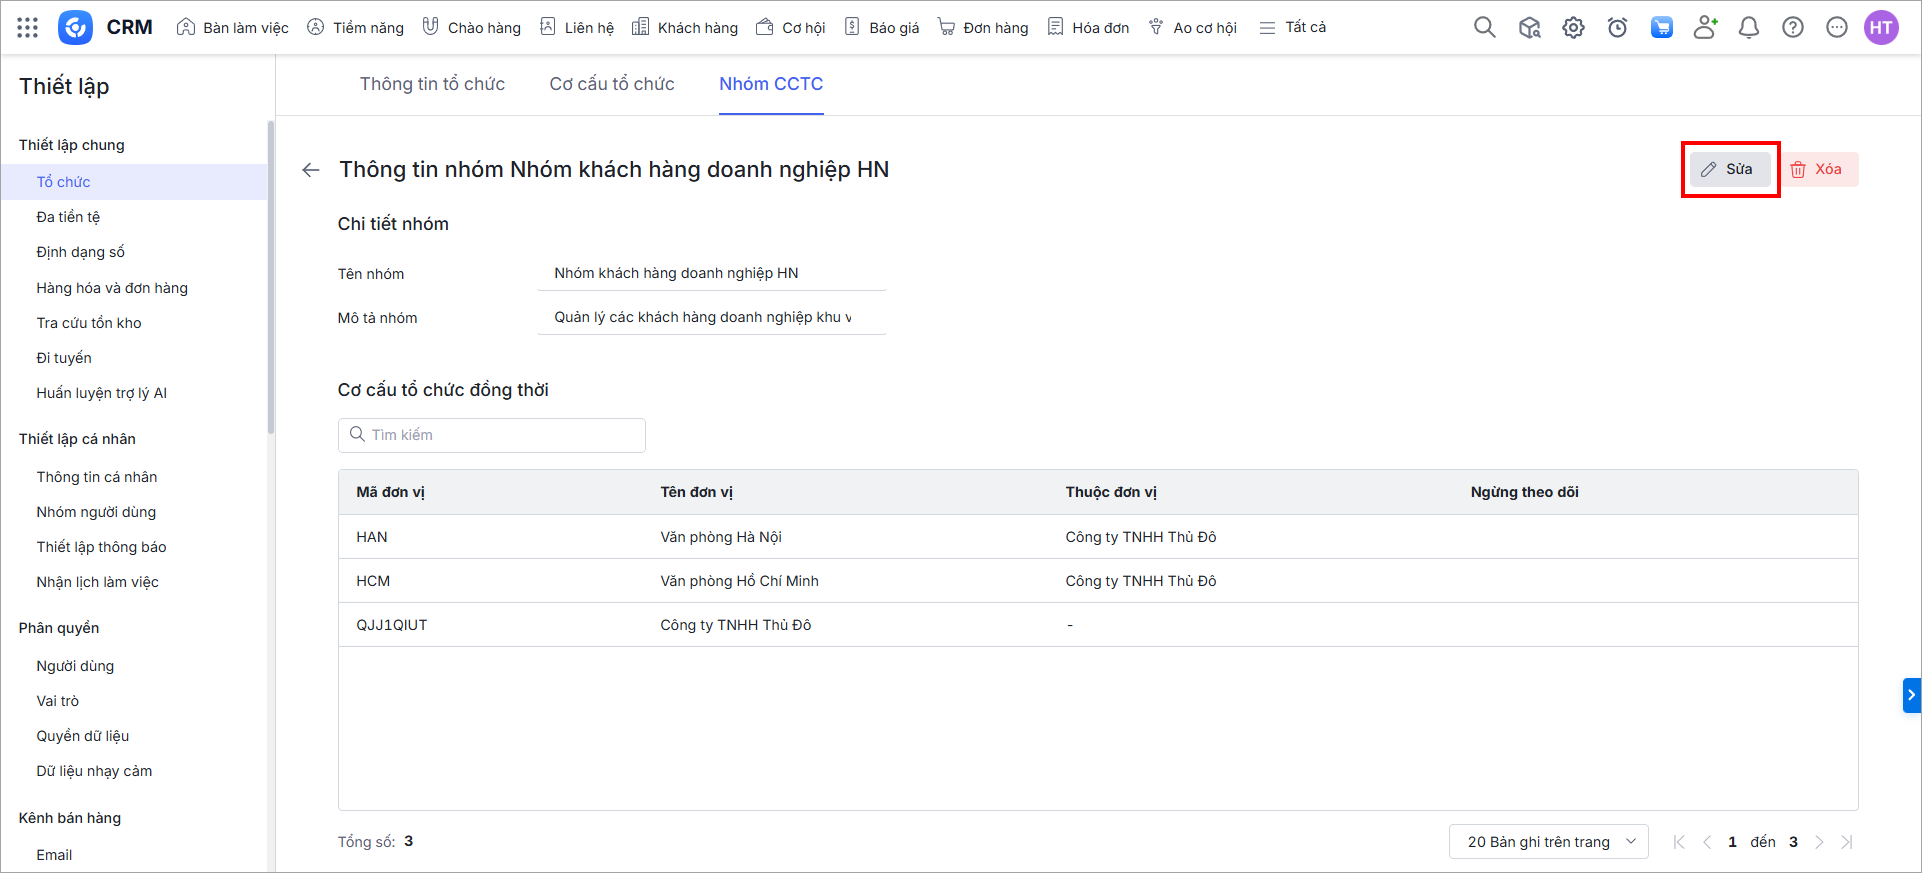
Task: Open the blue shopping cart icon
Action: point(1661,28)
